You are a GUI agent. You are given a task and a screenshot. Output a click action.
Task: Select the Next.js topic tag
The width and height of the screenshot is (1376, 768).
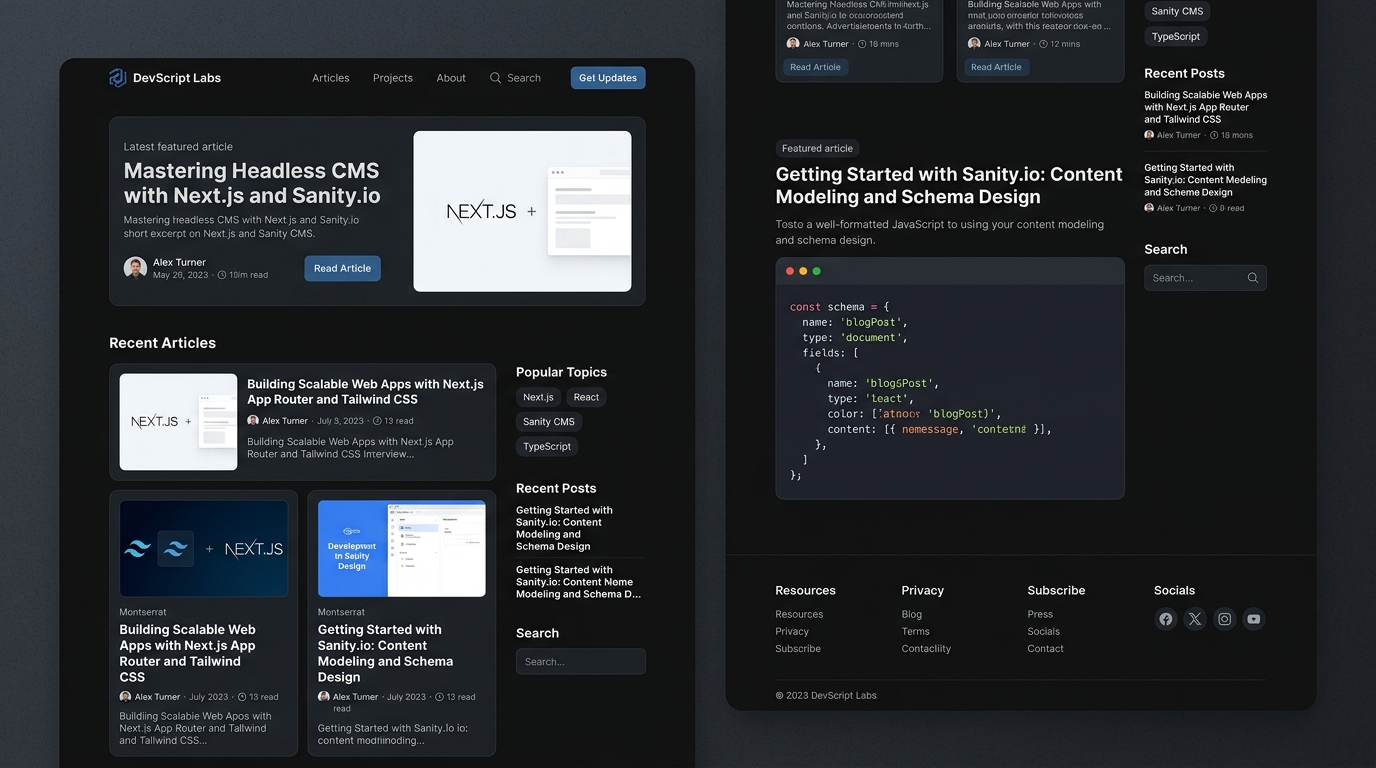(x=538, y=397)
